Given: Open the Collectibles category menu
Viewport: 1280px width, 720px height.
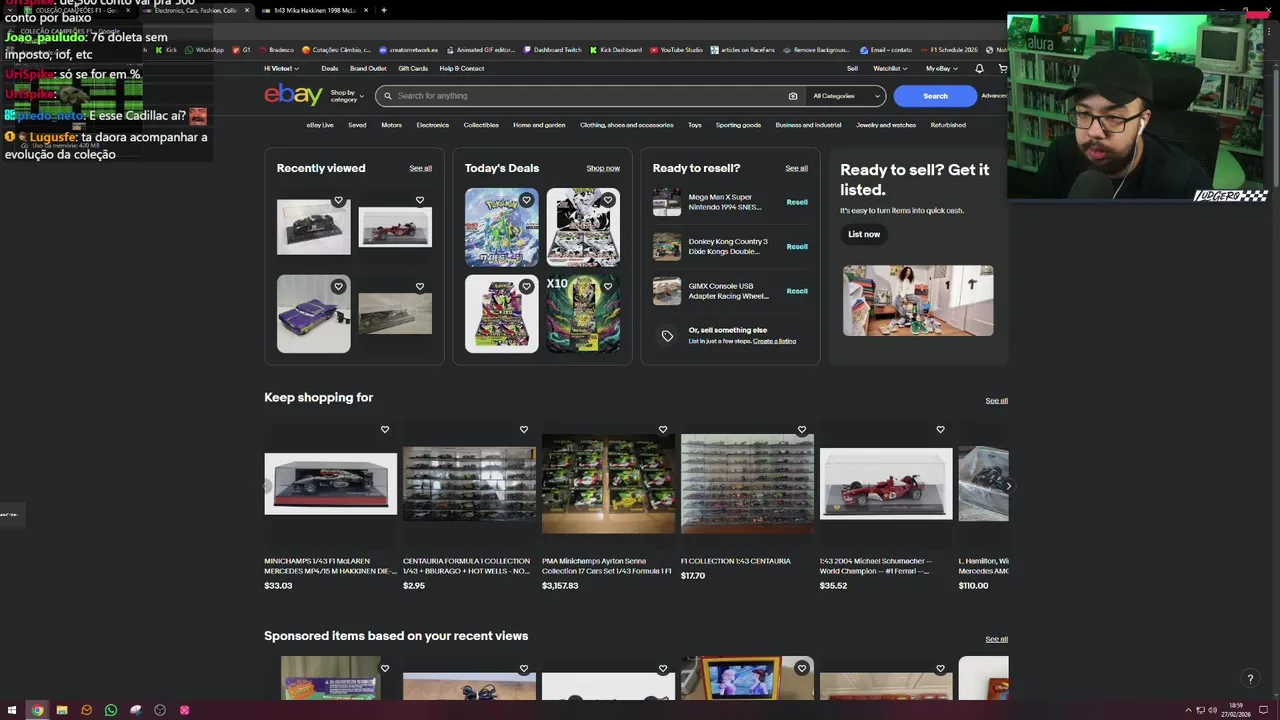Looking at the screenshot, I should 481,125.
